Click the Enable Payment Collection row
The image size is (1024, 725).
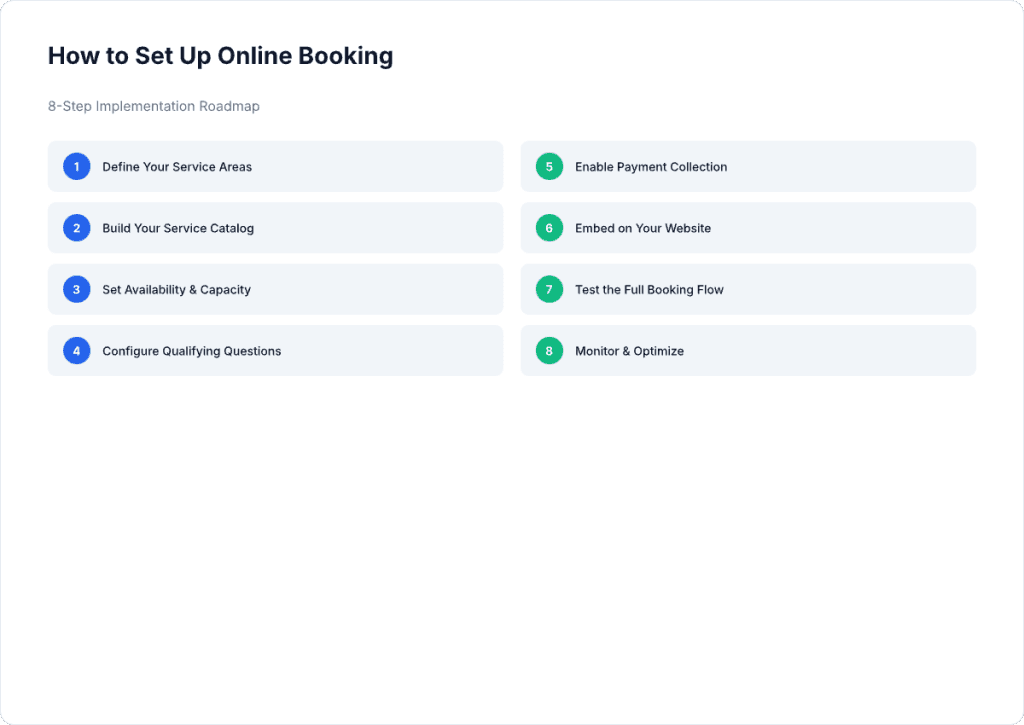[x=748, y=166]
